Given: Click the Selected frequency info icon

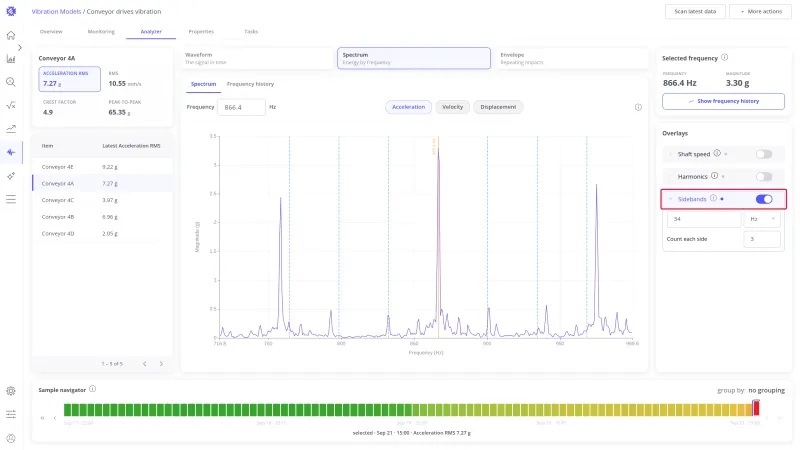Looking at the screenshot, I should [x=724, y=58].
